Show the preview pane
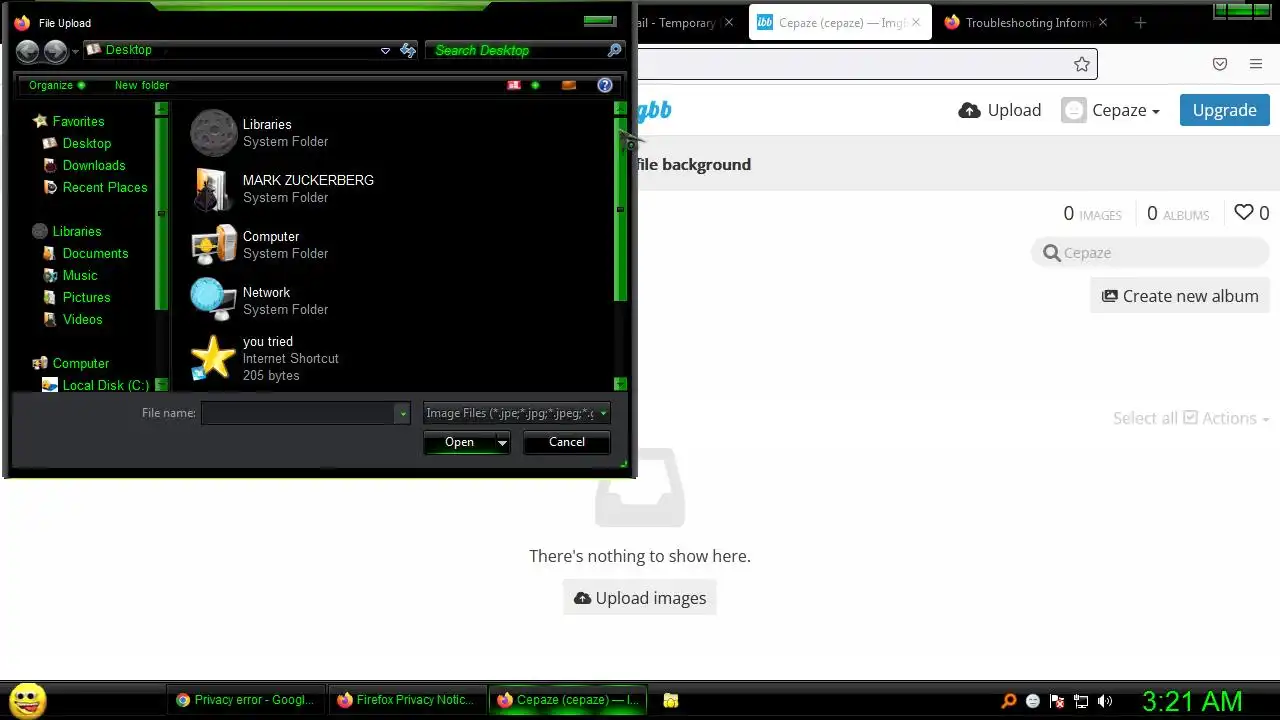Screen dimensions: 1280x720 click(569, 85)
